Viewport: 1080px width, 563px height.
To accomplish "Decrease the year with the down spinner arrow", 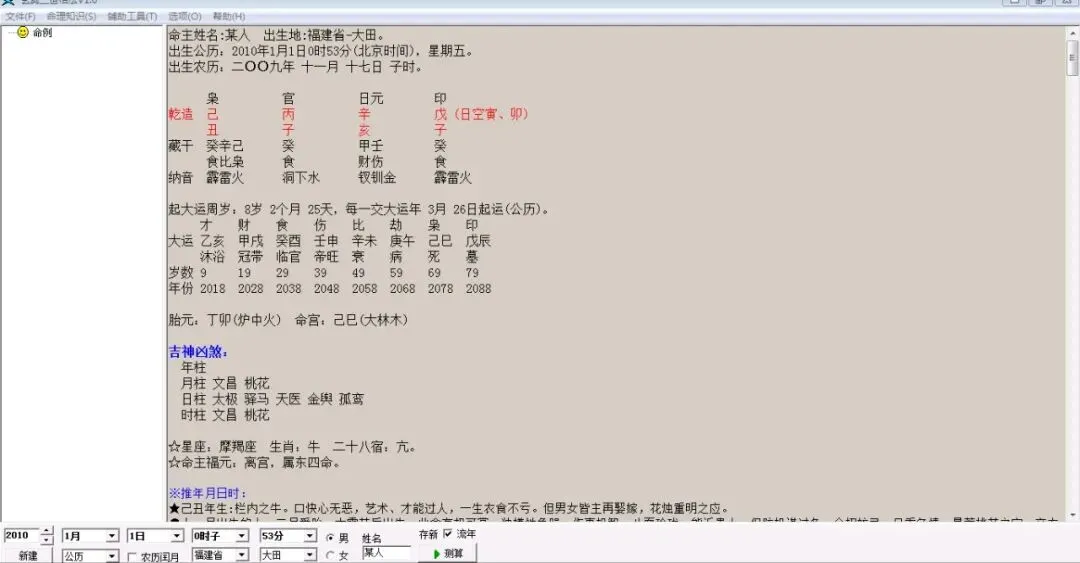I will 46,540.
